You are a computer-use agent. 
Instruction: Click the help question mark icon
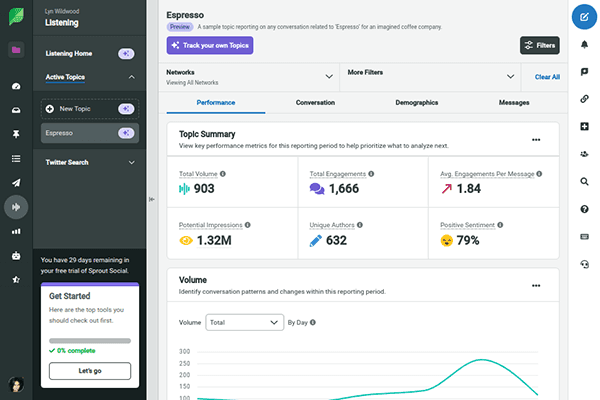(x=584, y=209)
